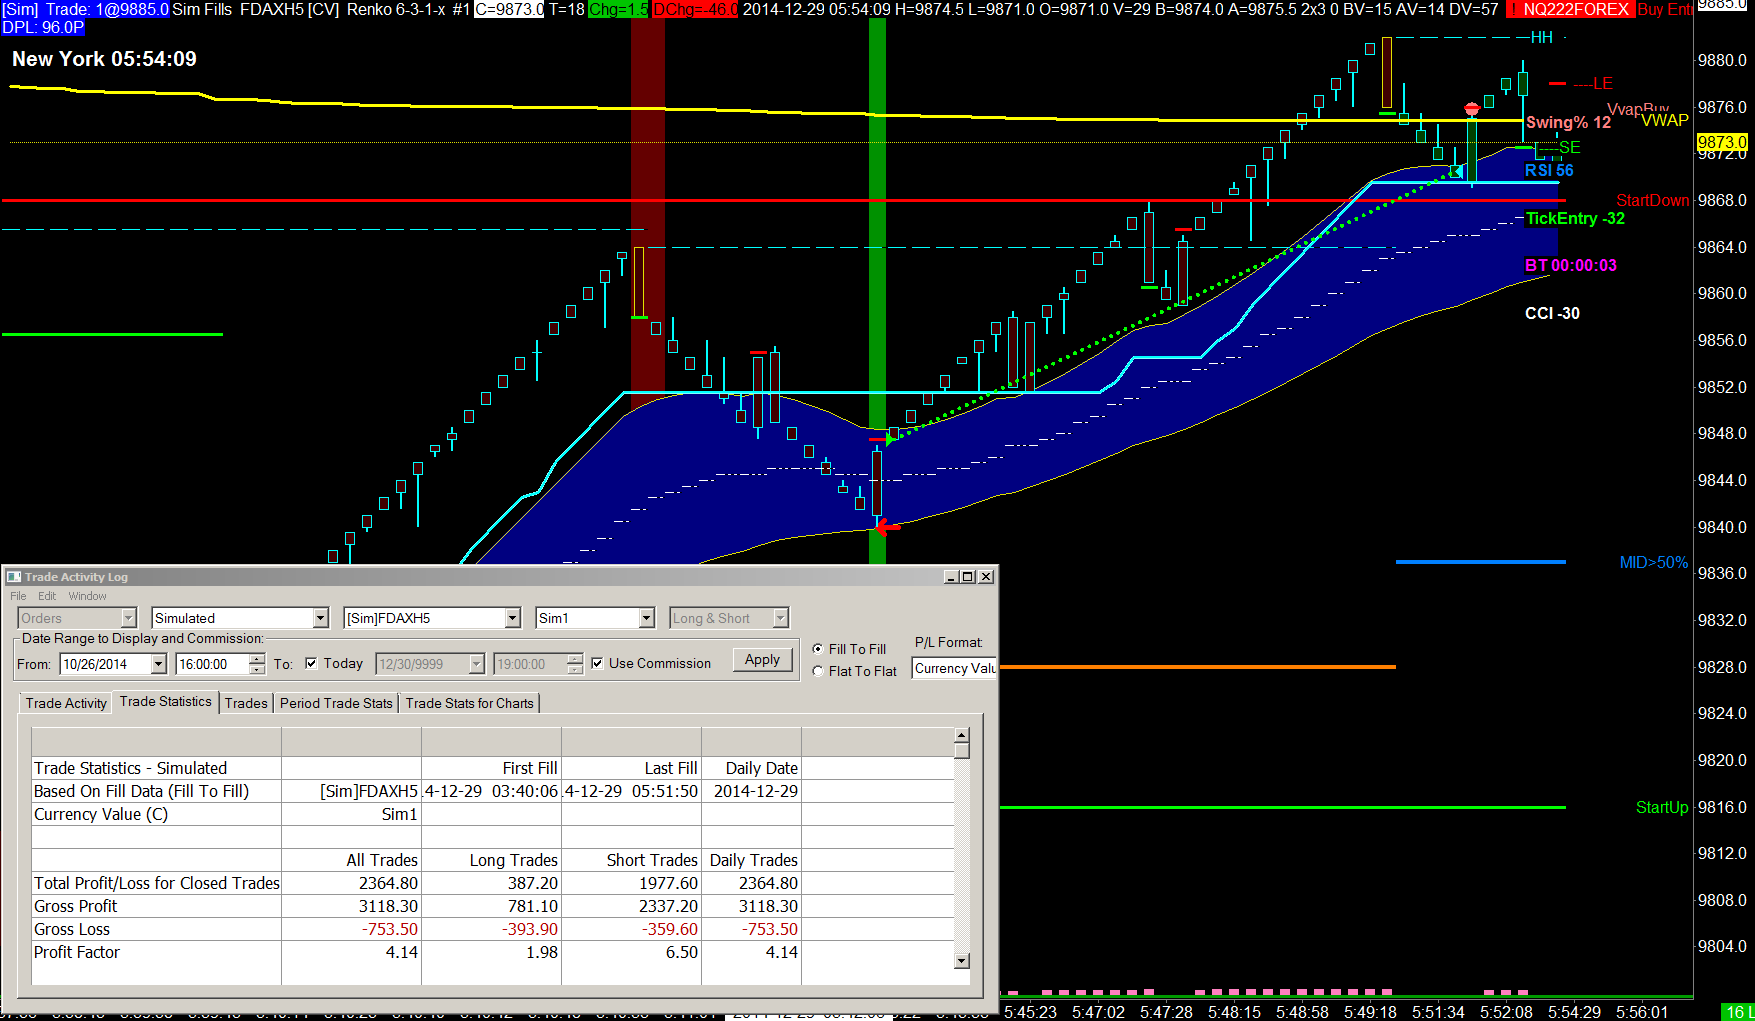Click the Long Trades column header
This screenshot has height=1021, width=1755.
click(514, 860)
